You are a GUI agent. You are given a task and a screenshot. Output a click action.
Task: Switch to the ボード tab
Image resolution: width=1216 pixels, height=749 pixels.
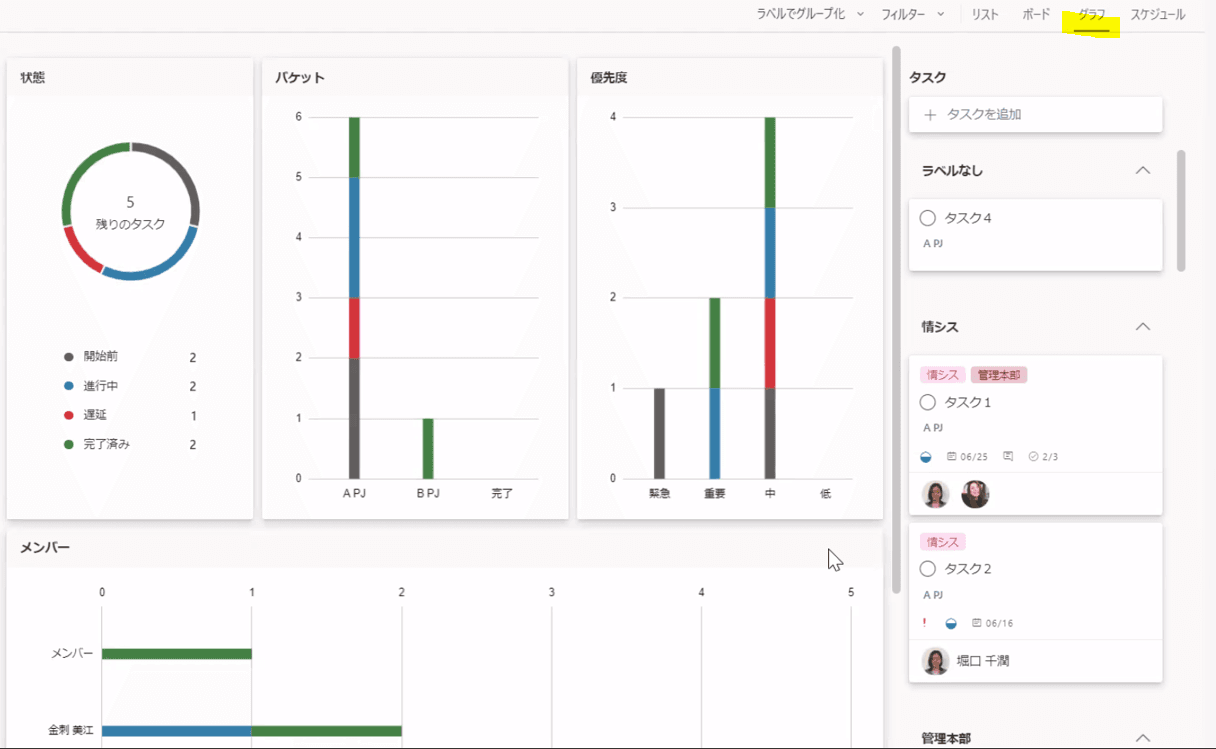pyautogui.click(x=1036, y=15)
